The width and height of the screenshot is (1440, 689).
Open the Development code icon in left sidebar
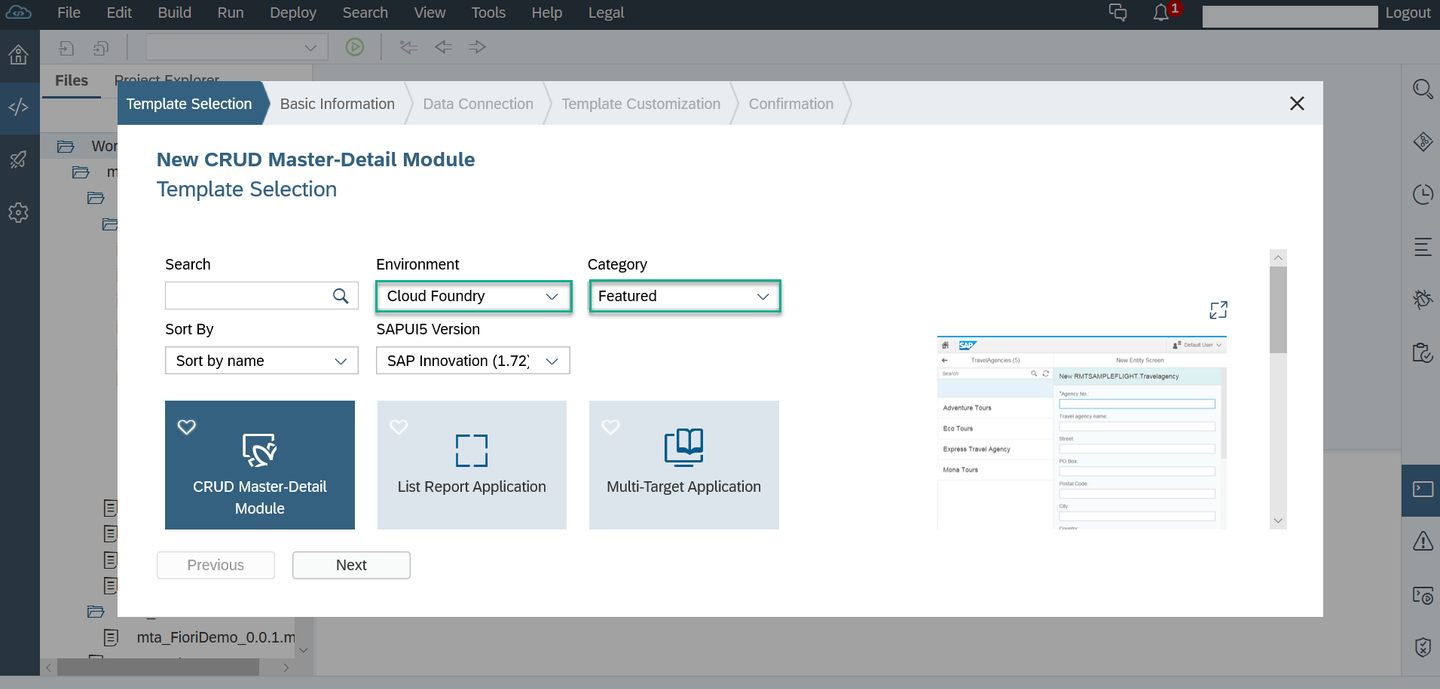pyautogui.click(x=18, y=108)
